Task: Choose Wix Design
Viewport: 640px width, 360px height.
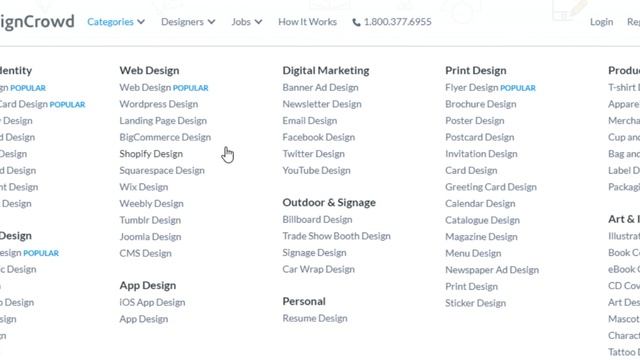Action: (x=144, y=187)
